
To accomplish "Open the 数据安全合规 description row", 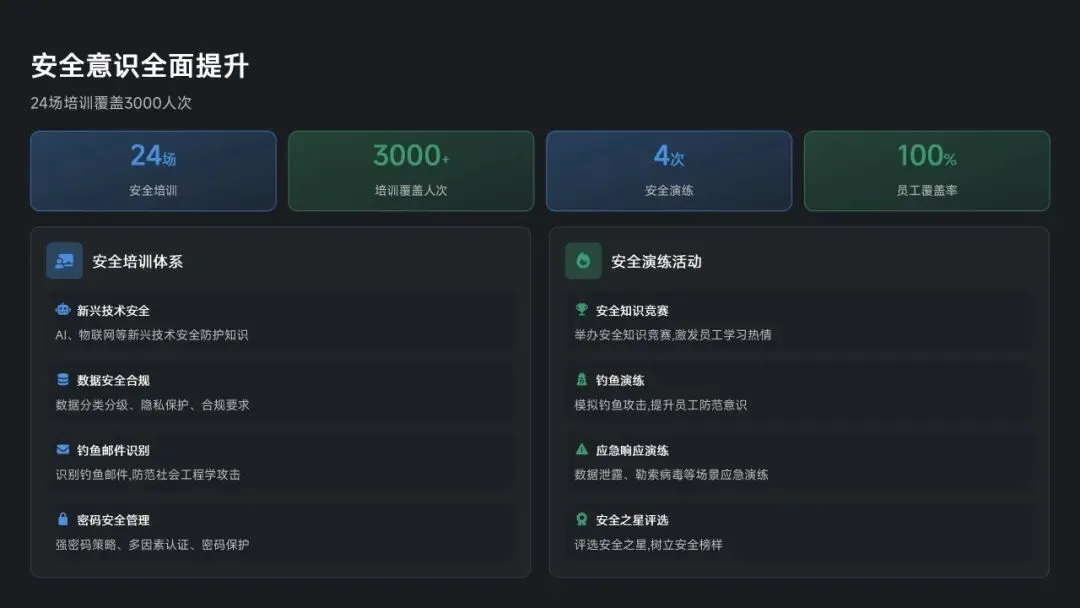I will click(152, 405).
